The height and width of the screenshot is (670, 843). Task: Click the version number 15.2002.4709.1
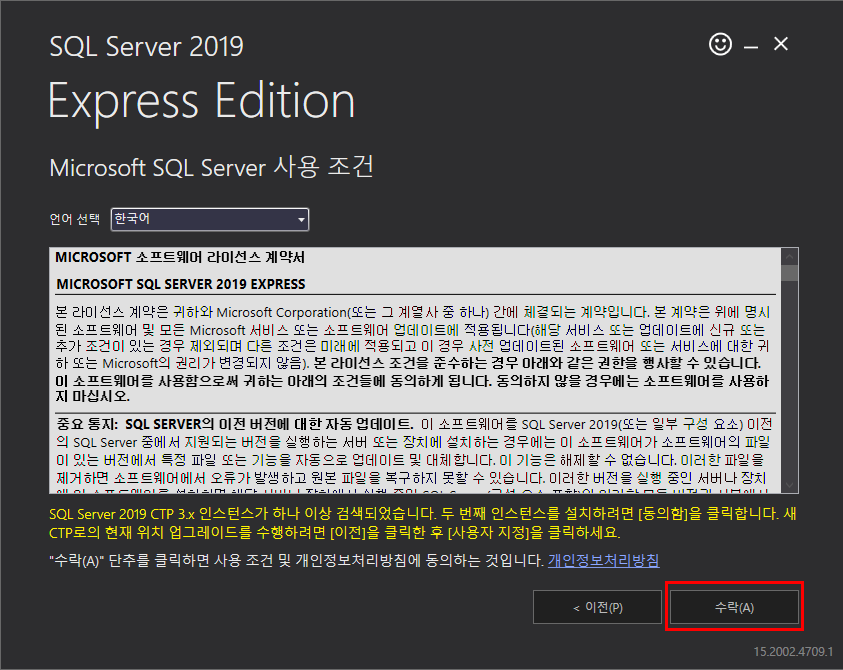(793, 652)
